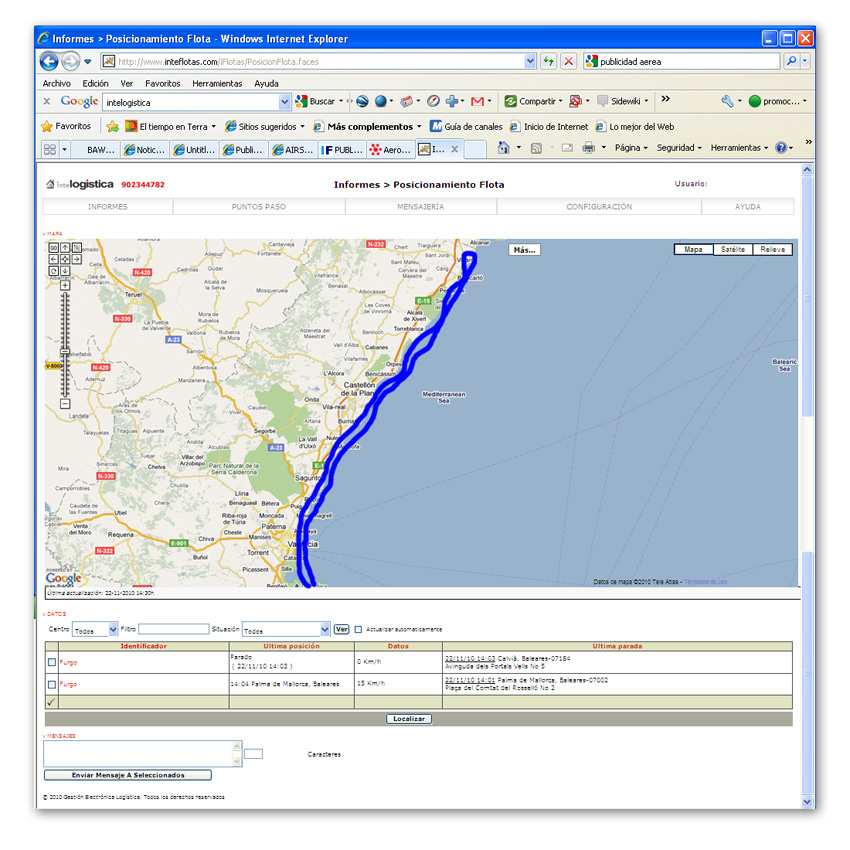
Task: Switch the map to Satélite view
Action: [732, 249]
